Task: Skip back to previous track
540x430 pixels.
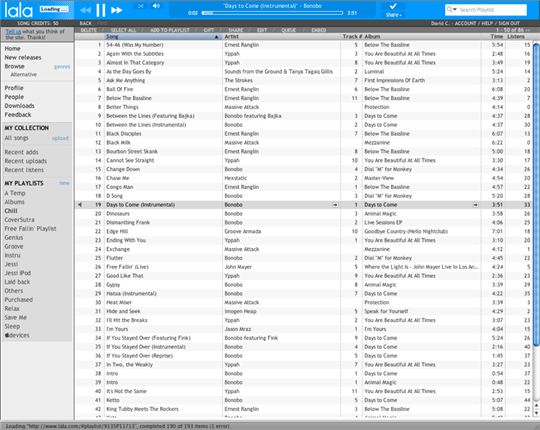Action: tap(85, 10)
